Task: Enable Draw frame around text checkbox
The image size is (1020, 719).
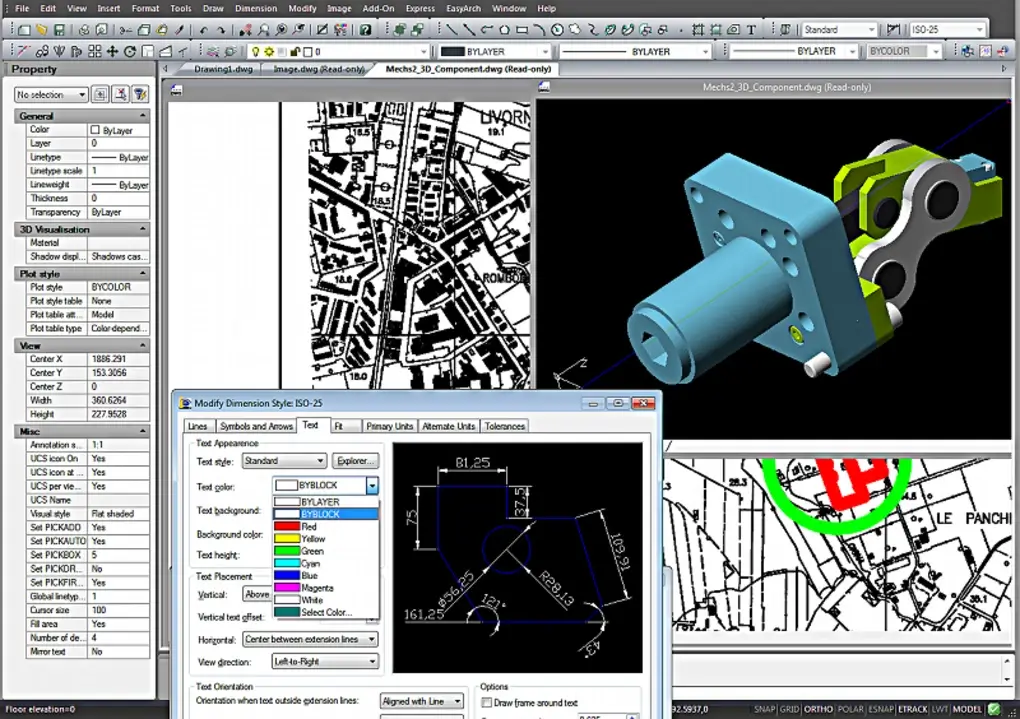Action: point(487,703)
